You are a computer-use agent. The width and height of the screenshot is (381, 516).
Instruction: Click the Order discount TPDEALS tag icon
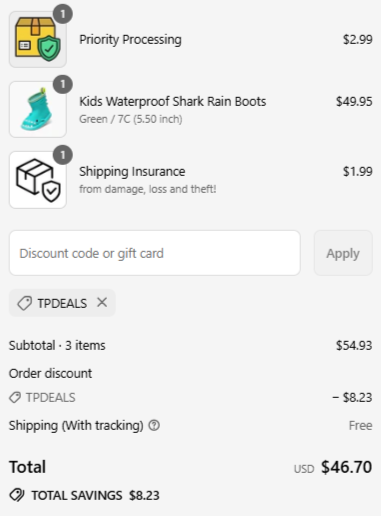pyautogui.click(x=15, y=397)
